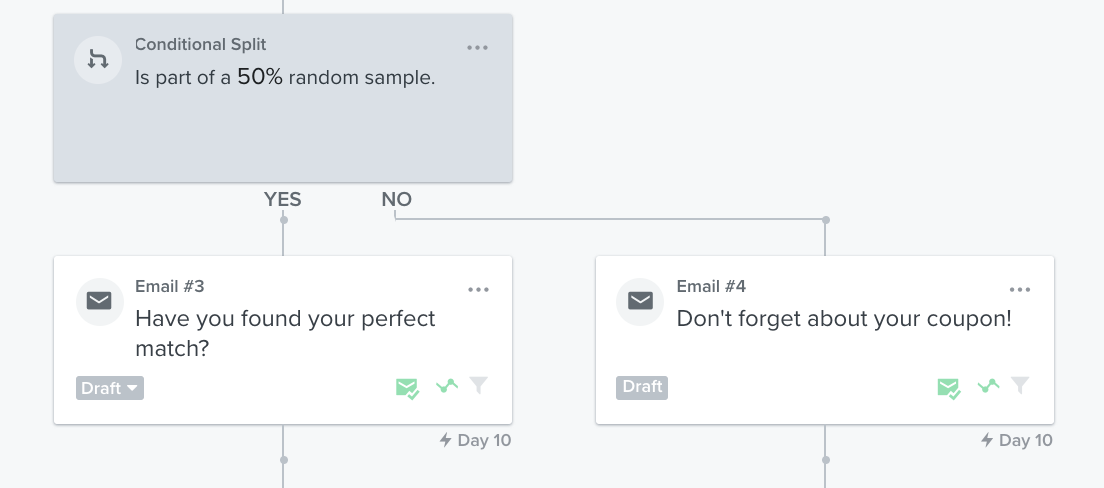Click the "Don't forget about your coupon!" subject

[844, 319]
